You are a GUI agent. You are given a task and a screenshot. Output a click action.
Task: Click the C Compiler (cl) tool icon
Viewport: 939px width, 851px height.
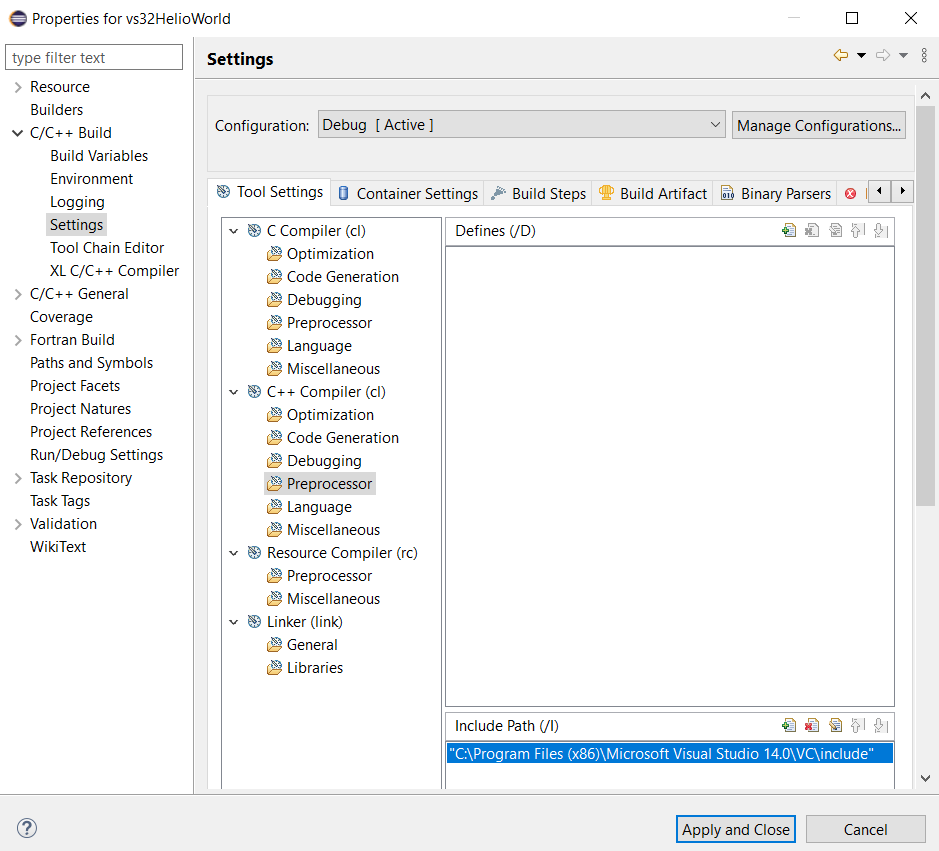click(x=255, y=231)
